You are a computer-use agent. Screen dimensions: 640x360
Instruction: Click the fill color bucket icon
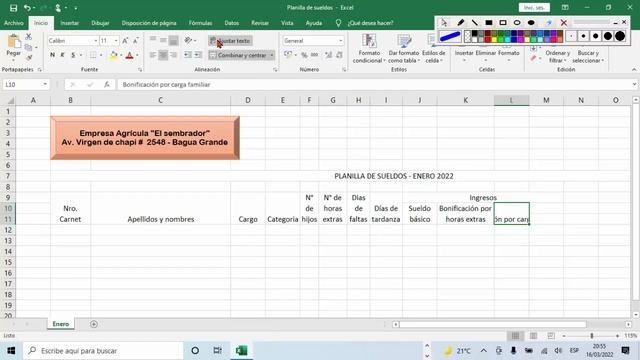pyautogui.click(x=114, y=55)
